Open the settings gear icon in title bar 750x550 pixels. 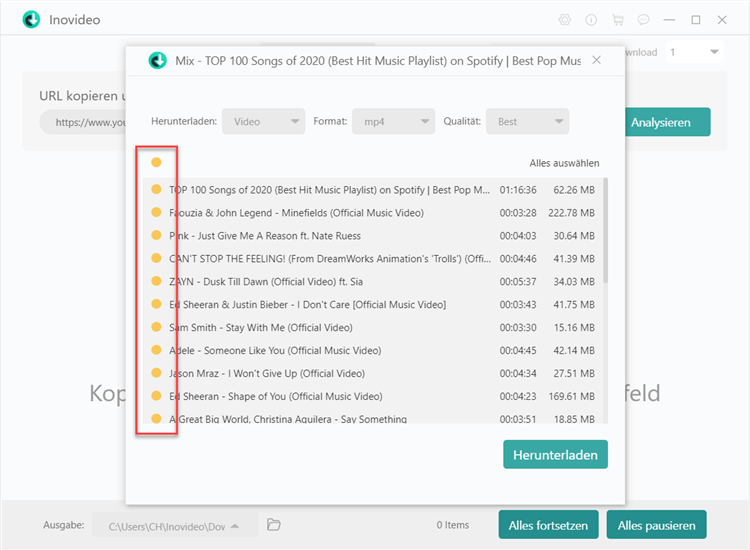[x=565, y=20]
